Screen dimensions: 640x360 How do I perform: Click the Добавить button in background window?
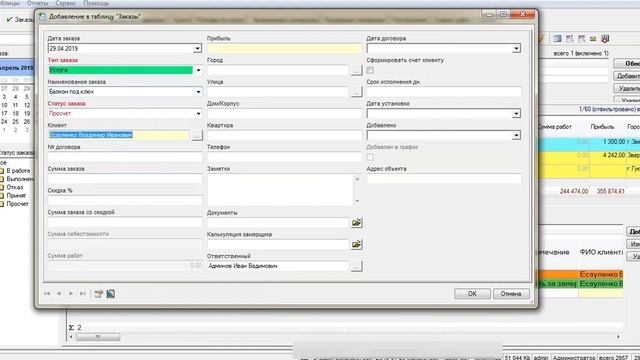[x=627, y=76]
